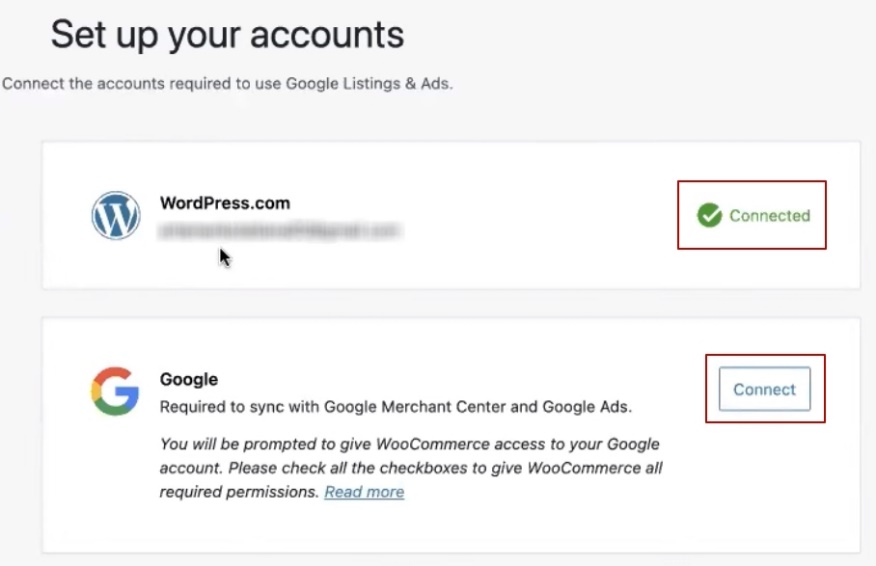Open the Read more link
Screen dimensions: 876x566
(364, 492)
